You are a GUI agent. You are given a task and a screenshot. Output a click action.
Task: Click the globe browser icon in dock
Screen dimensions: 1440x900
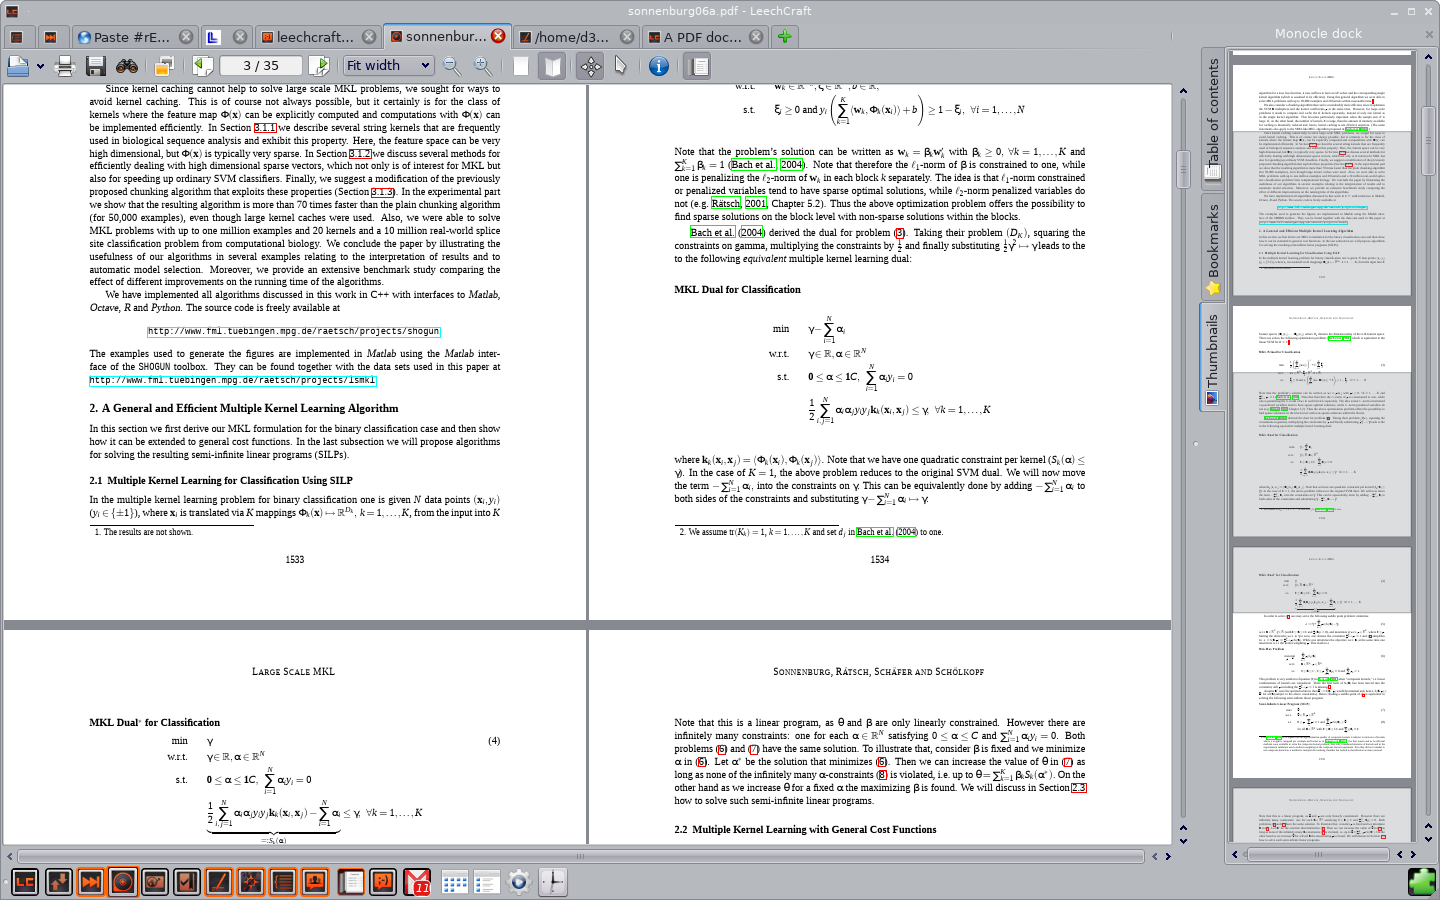[x=154, y=882]
